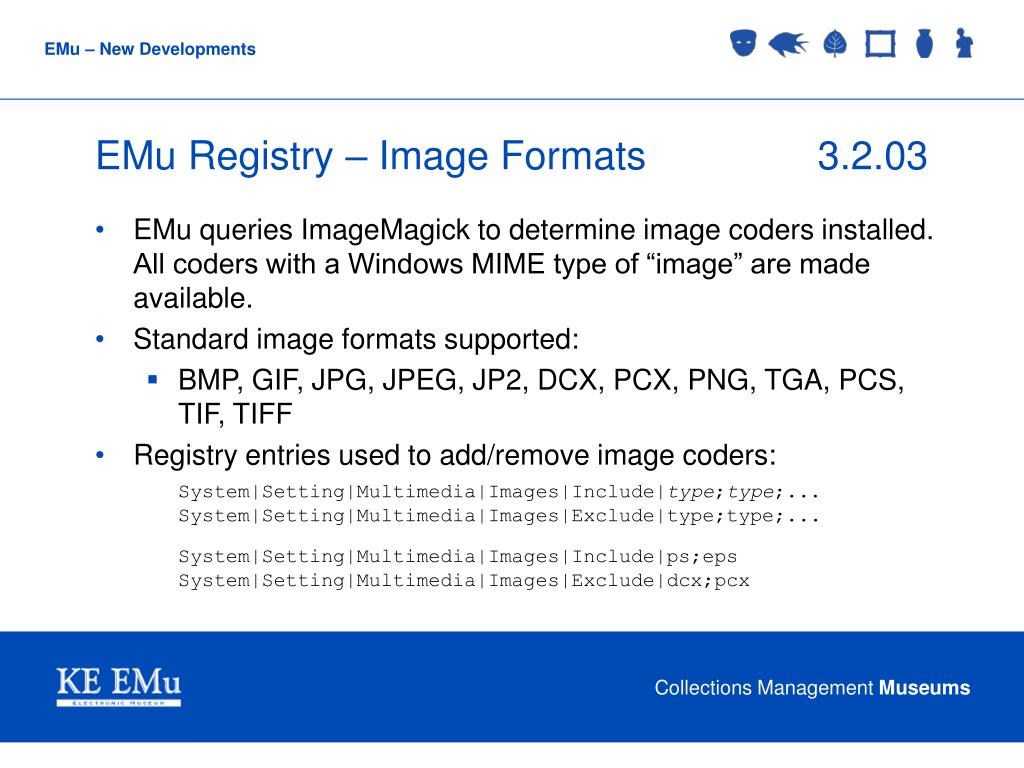Viewport: 1024px width, 768px height.
Task: Click the registry line "Exclude|type;type;..."
Action: (499, 516)
